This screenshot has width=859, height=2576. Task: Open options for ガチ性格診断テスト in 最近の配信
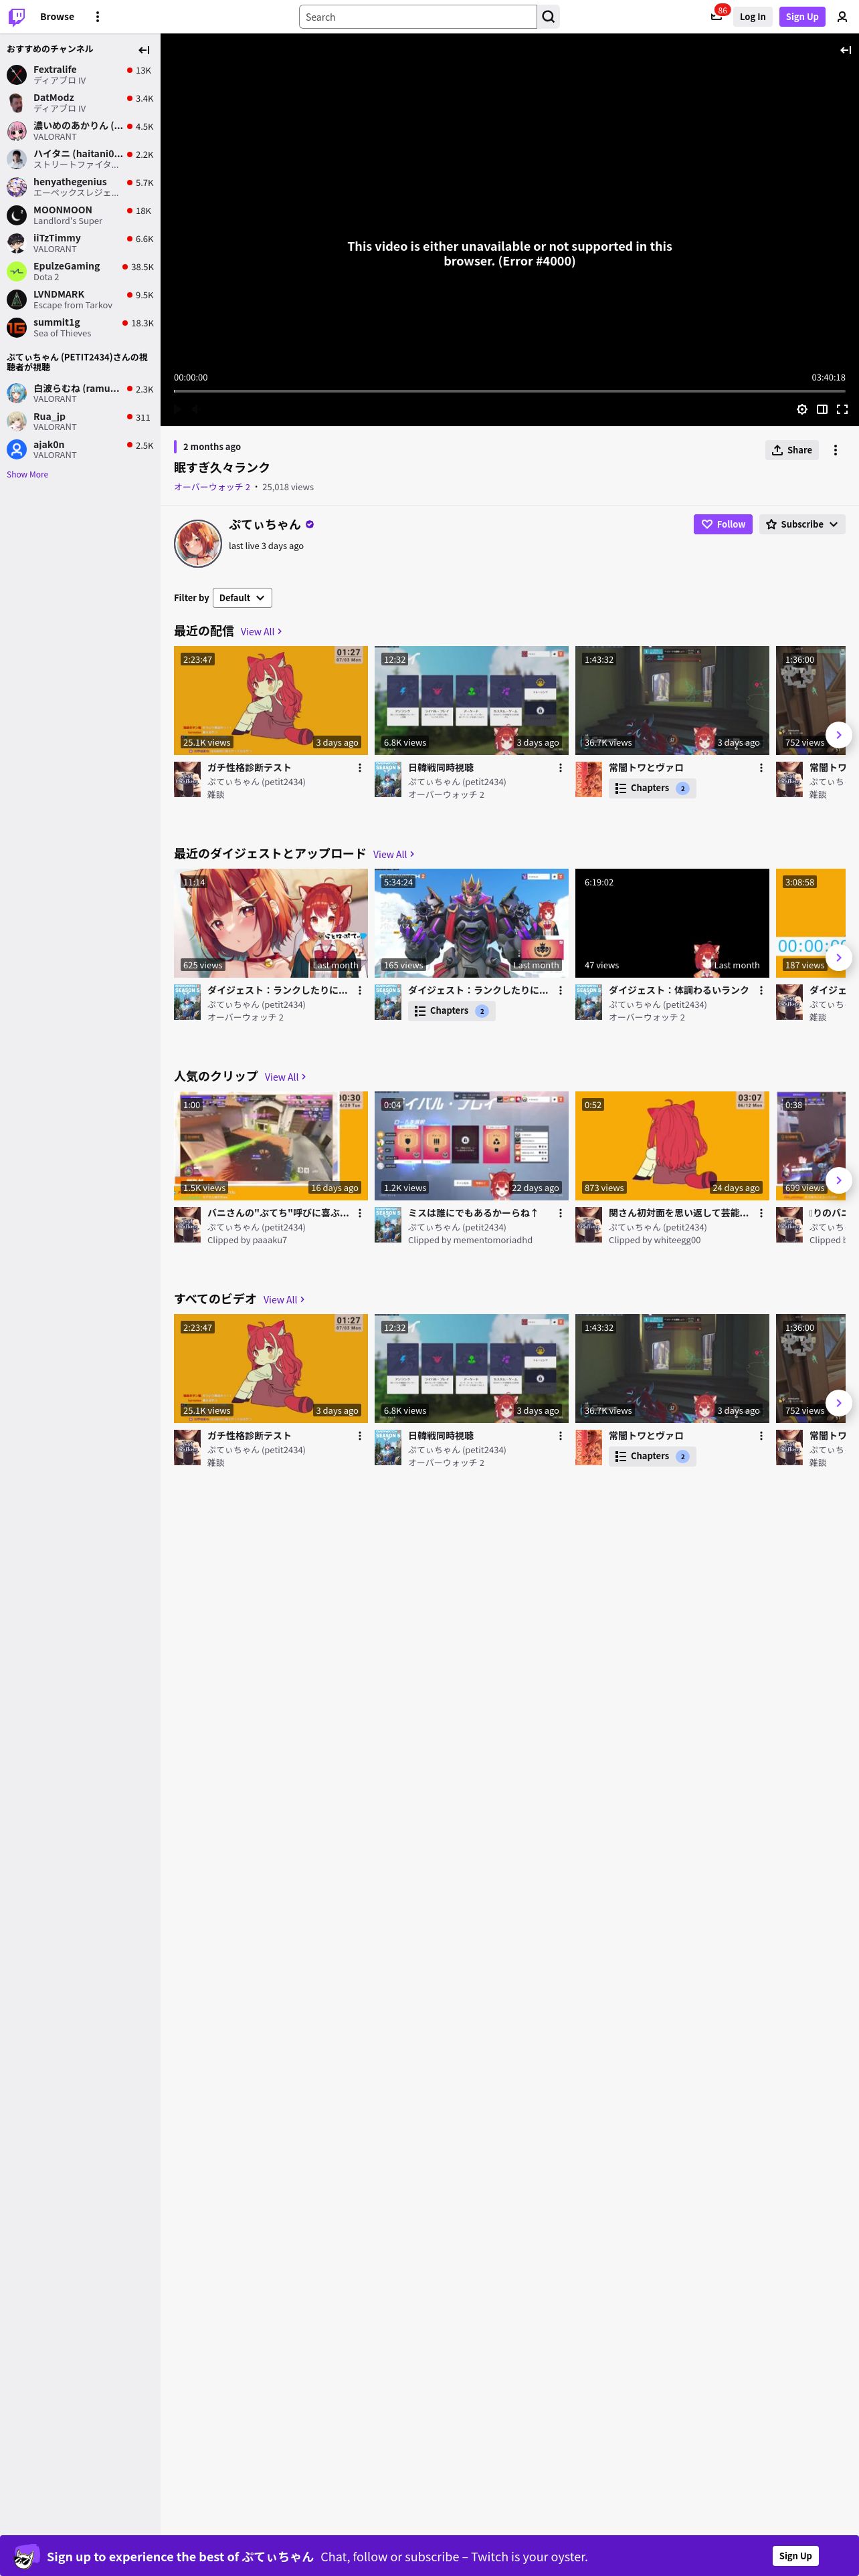point(360,768)
